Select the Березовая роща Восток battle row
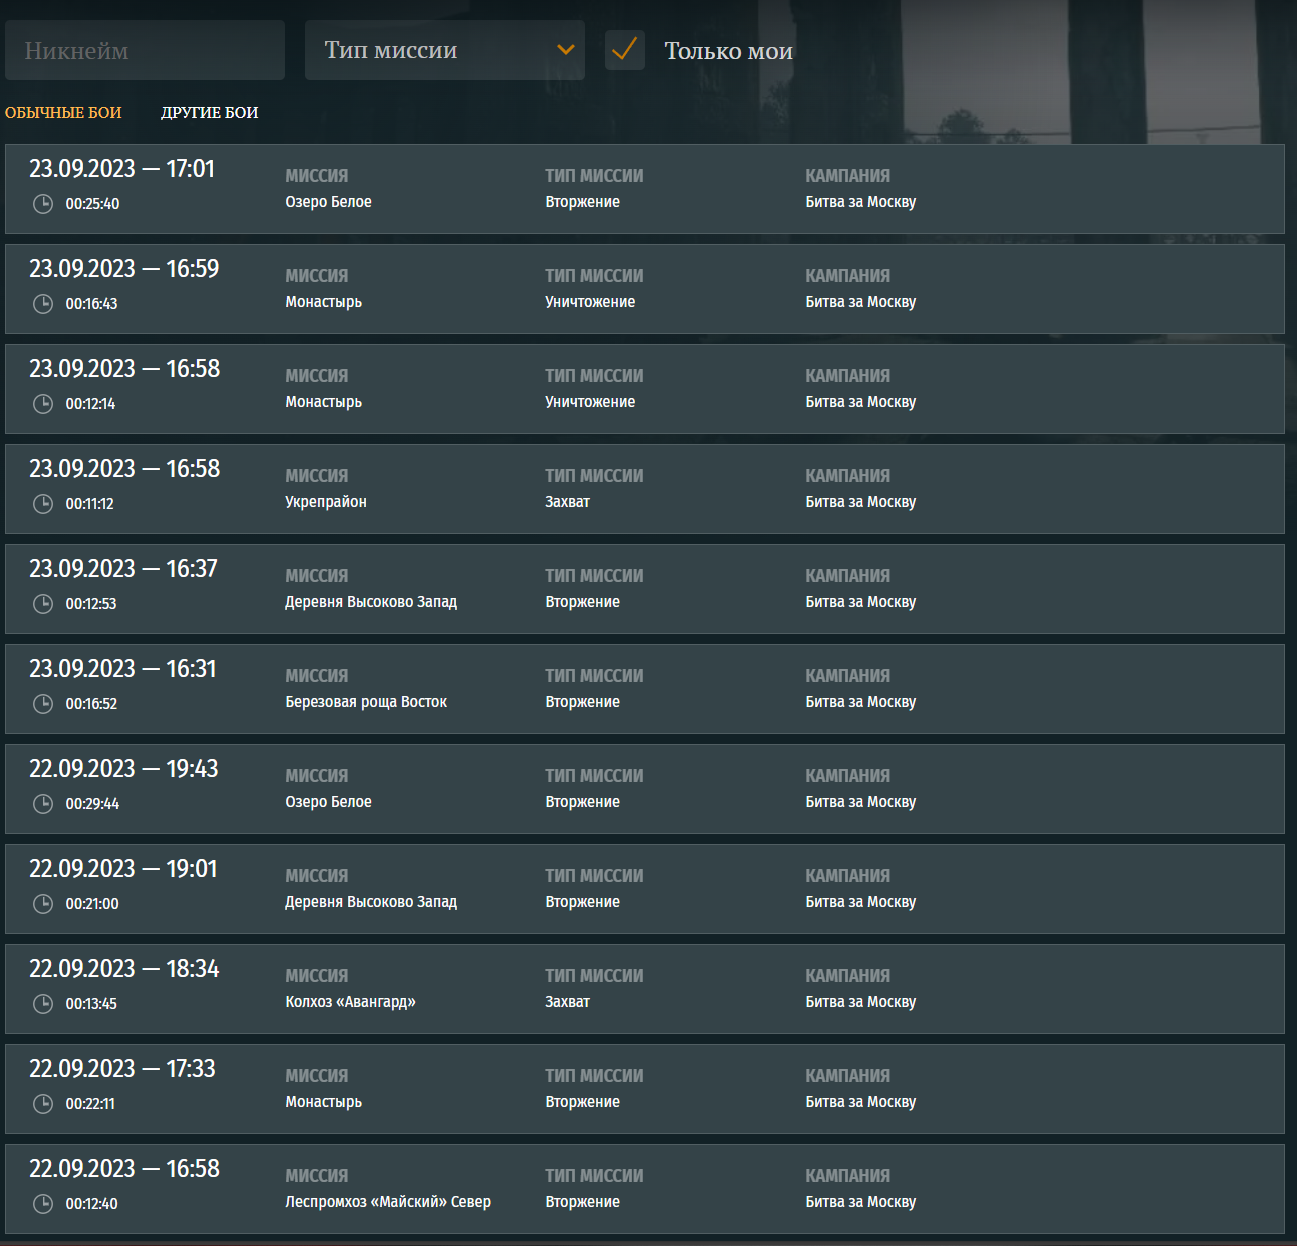 [x=644, y=689]
